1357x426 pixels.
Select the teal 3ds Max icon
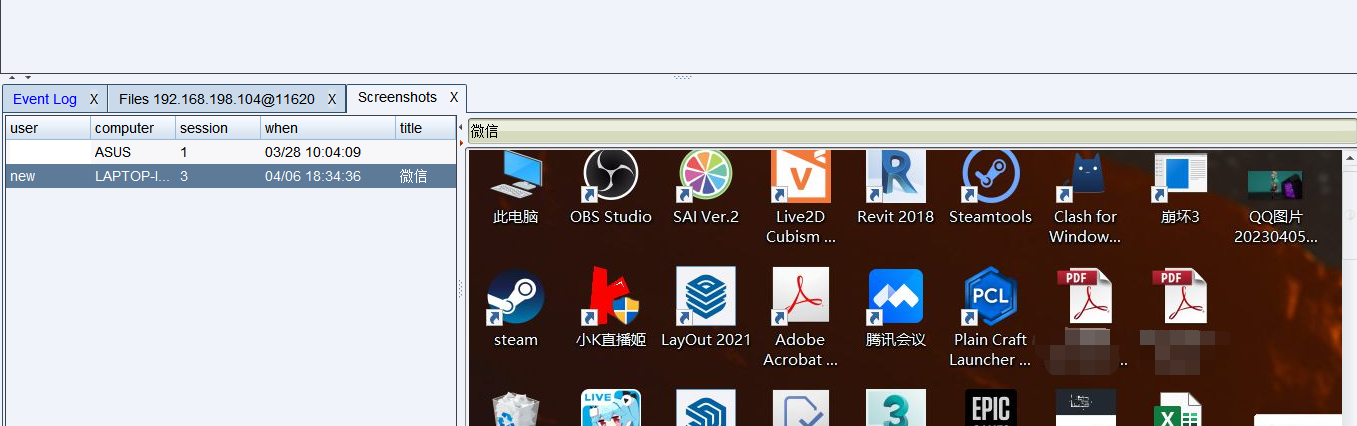(x=895, y=408)
